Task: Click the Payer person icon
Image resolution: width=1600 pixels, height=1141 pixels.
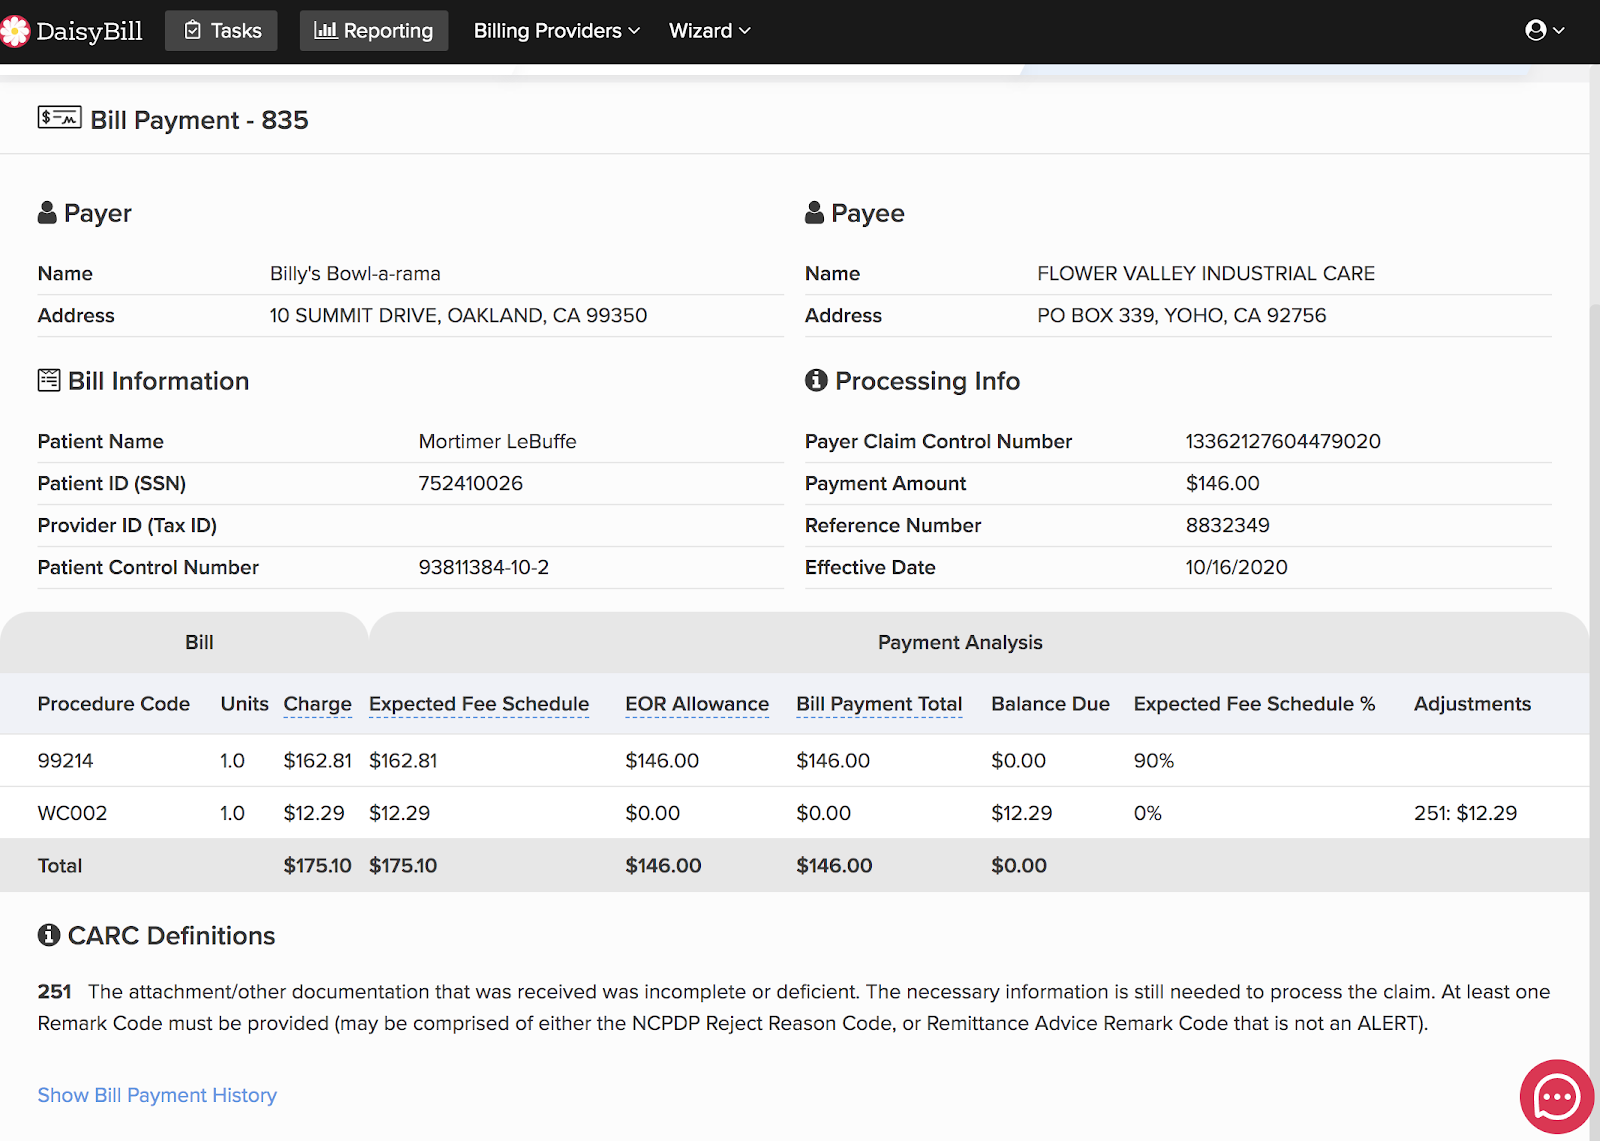Action: (x=47, y=213)
